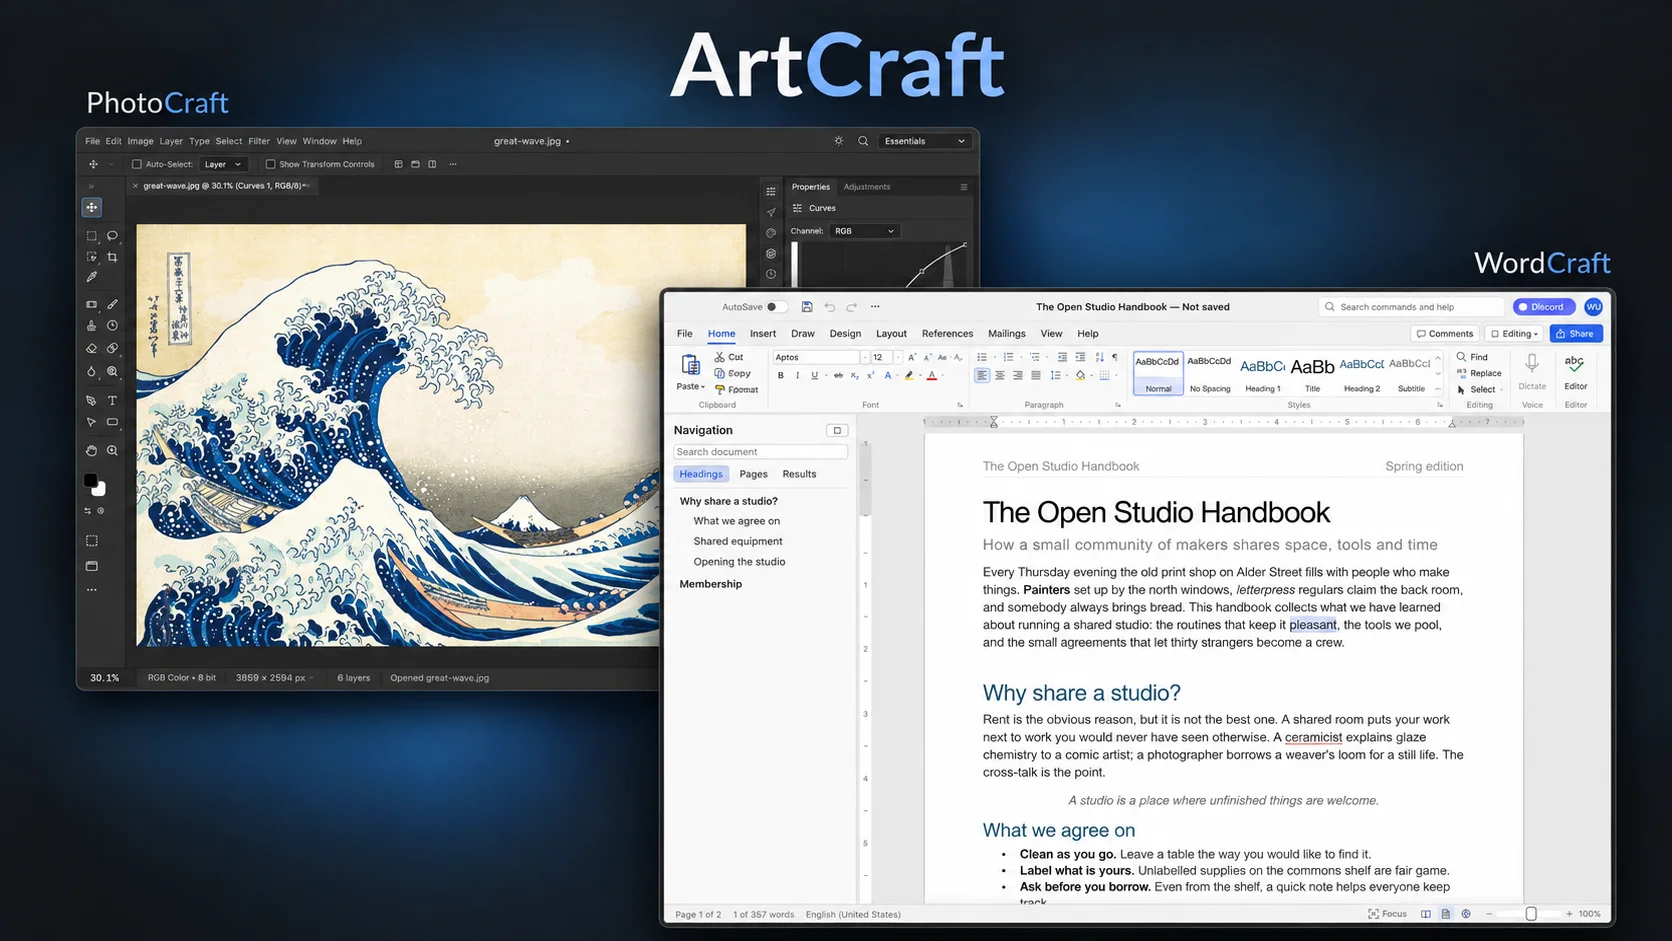The image size is (1672, 941).
Task: Click the Dictate microphone icon
Action: (x=1532, y=365)
